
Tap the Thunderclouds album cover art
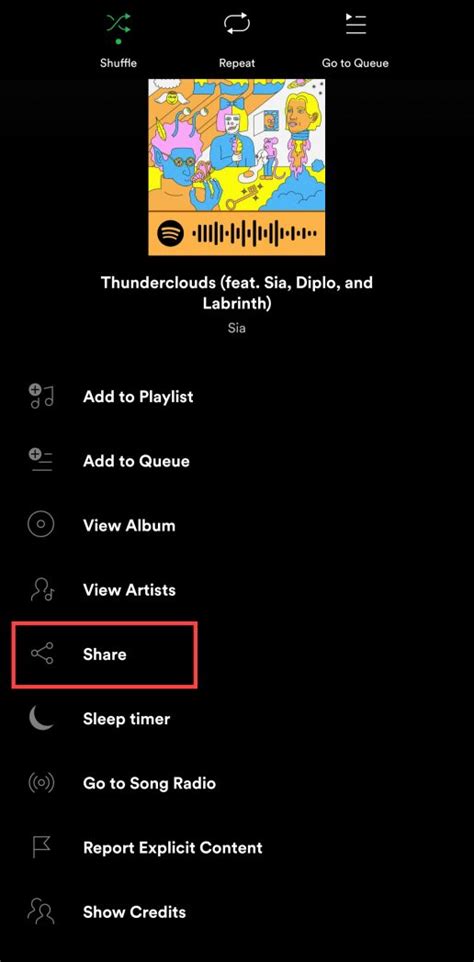[x=237, y=145]
